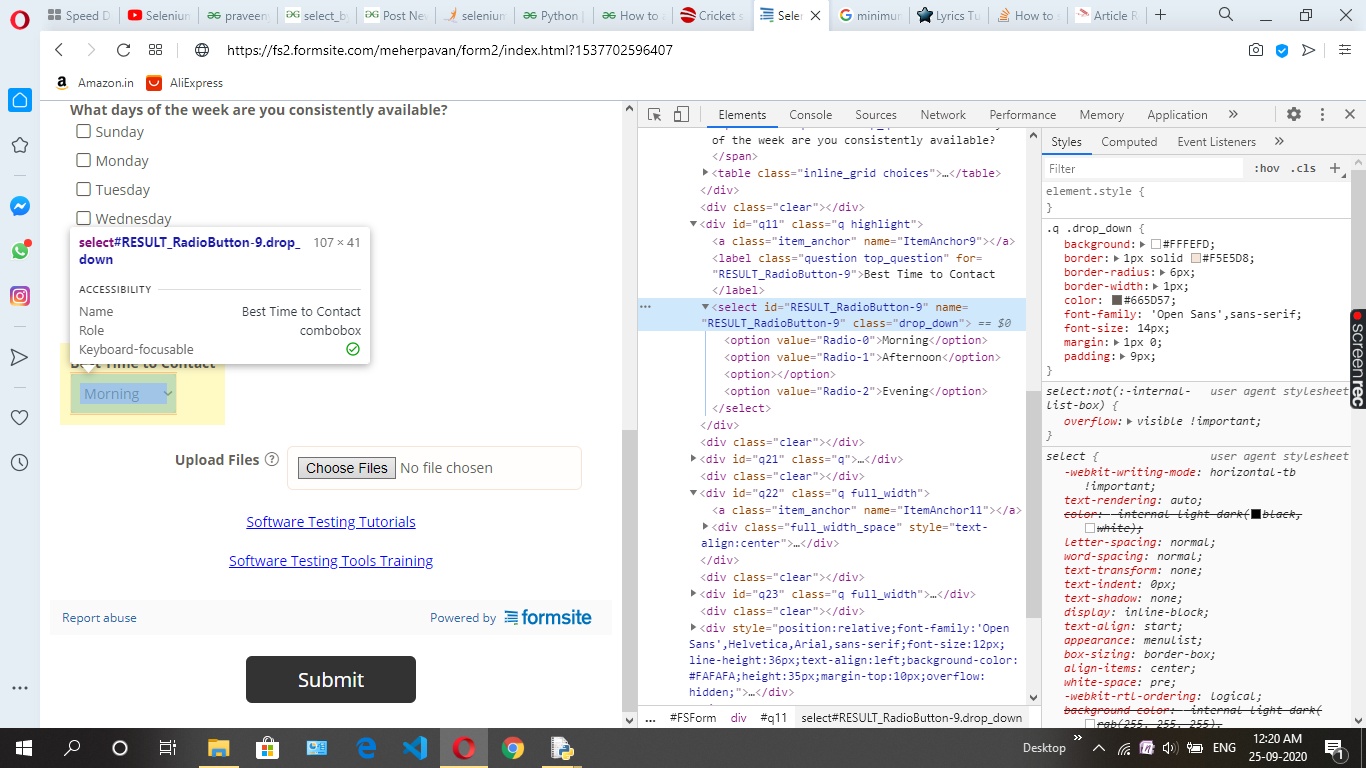This screenshot has width=1366, height=768.
Task: Open Windows notification center
Action: [1334, 748]
